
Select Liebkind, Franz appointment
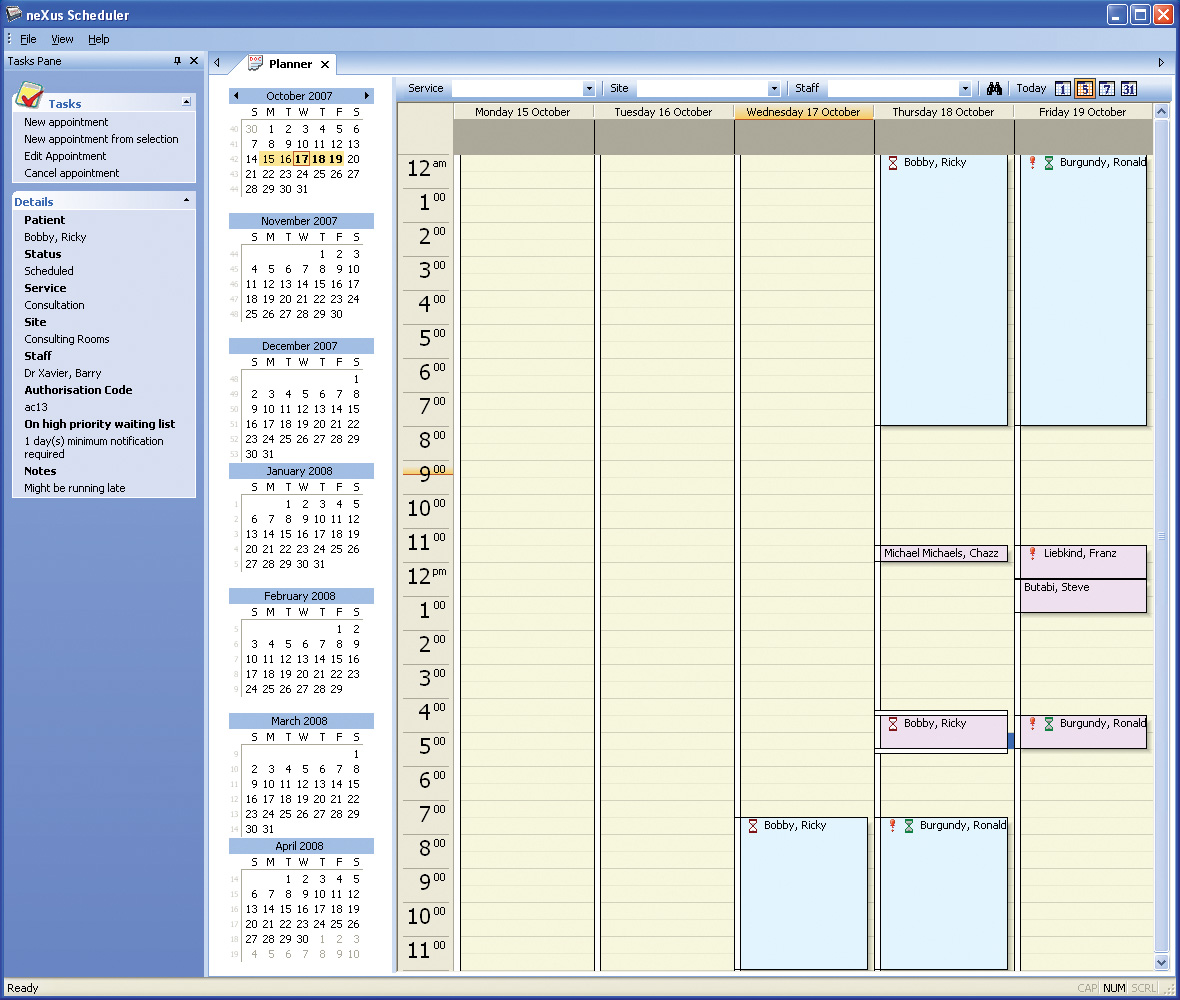[1083, 561]
